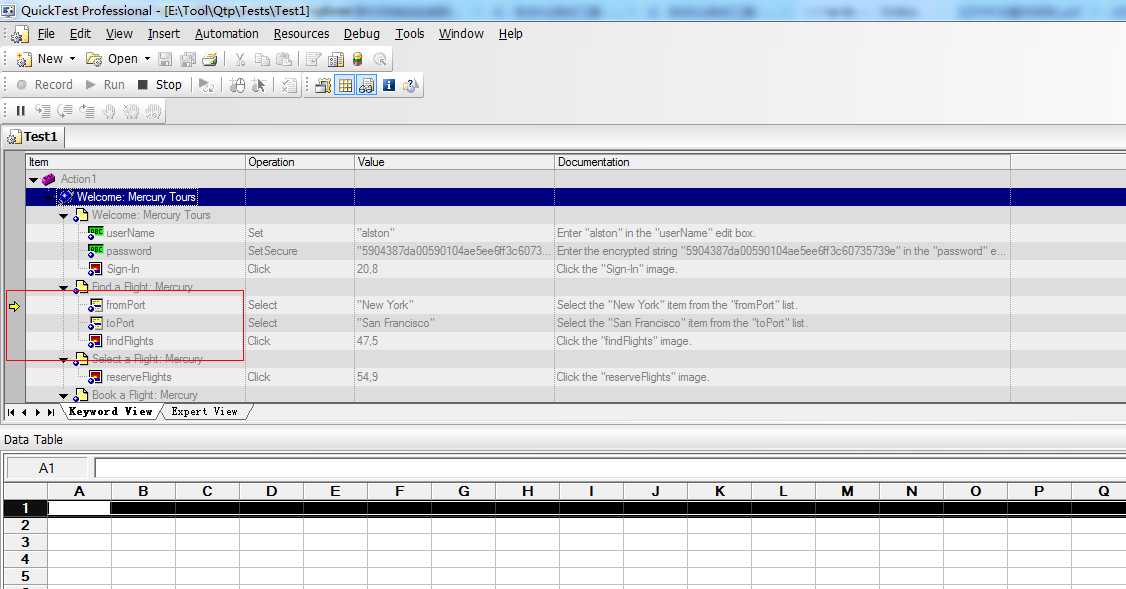The width and height of the screenshot is (1126, 589).
Task: Click the Data Table formula input field
Action: 610,468
